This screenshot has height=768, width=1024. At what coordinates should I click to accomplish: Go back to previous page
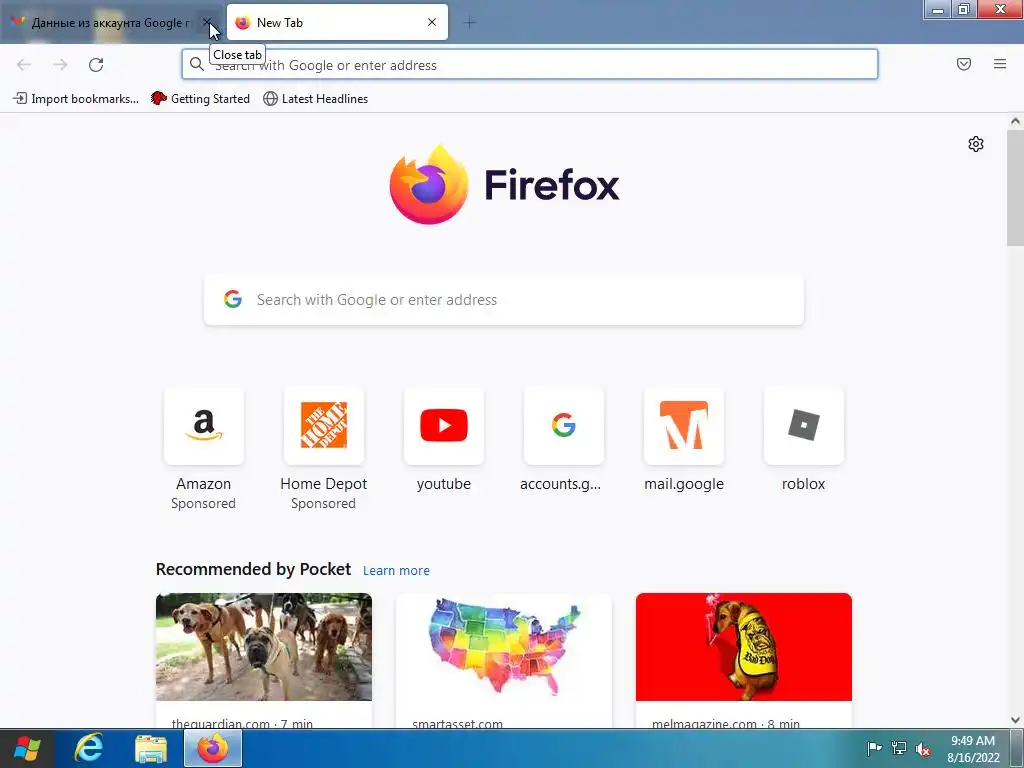(24, 65)
